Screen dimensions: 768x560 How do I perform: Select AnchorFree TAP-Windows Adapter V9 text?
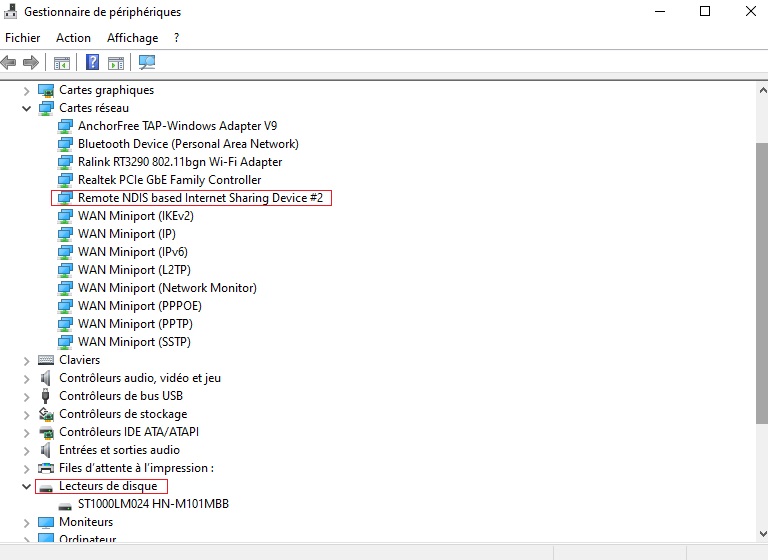(x=177, y=126)
